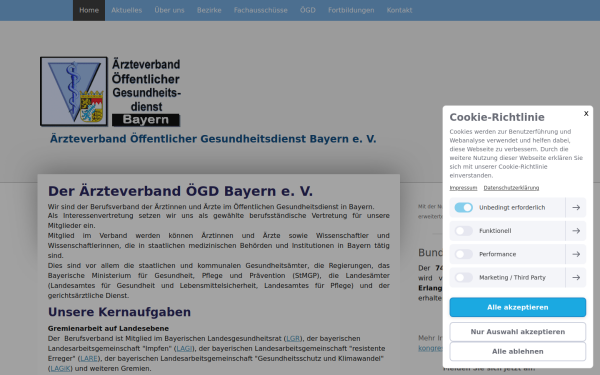
Task: Click the Alle ablehnen button
Action: 517,351
